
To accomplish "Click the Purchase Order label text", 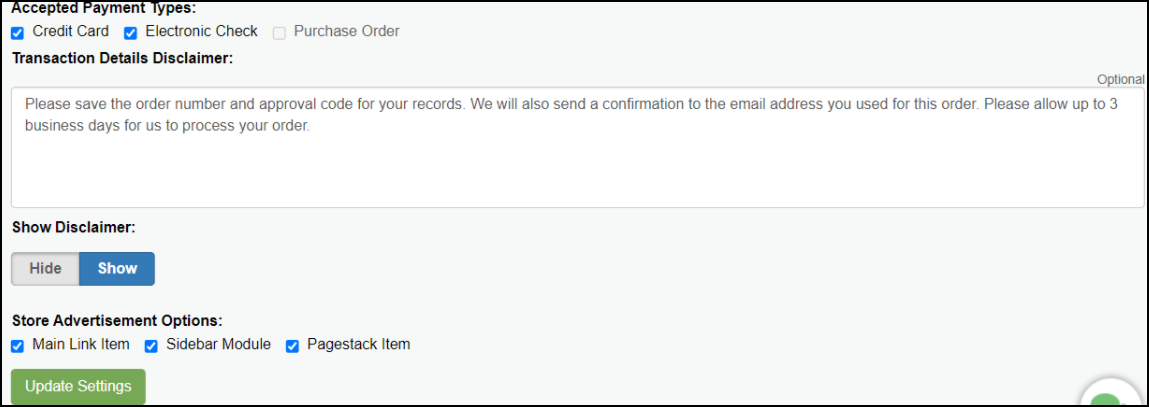I will coord(347,32).
